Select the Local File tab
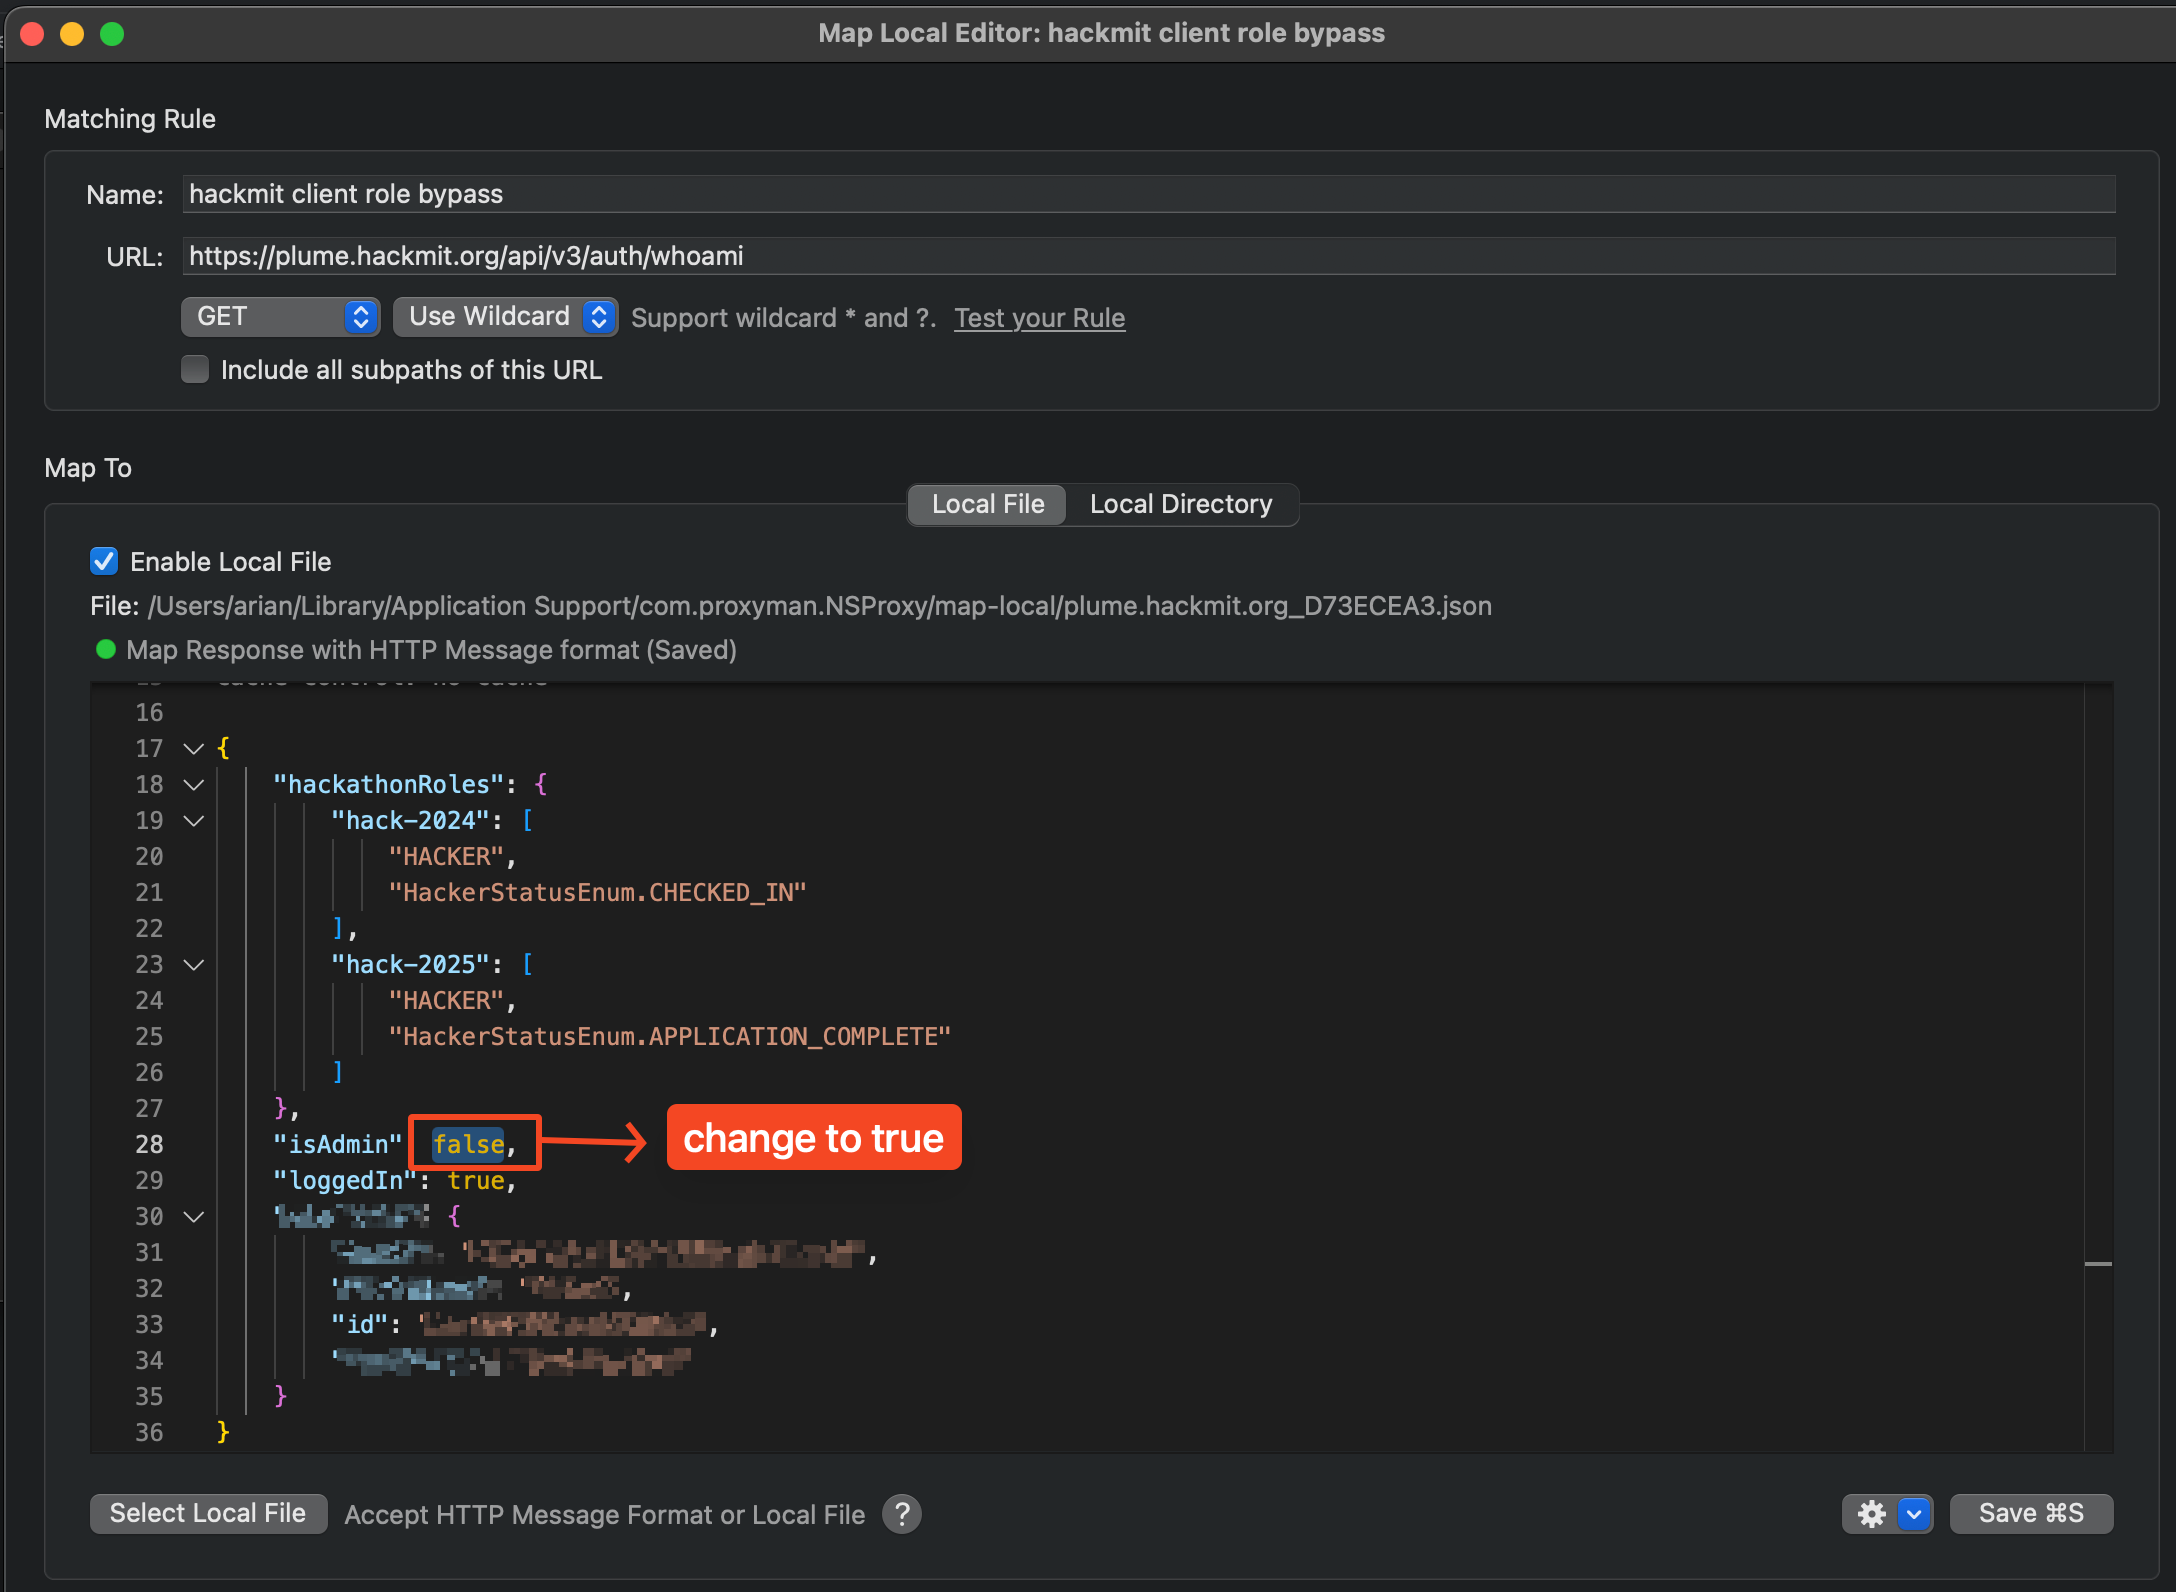2176x1592 pixels. tap(986, 504)
